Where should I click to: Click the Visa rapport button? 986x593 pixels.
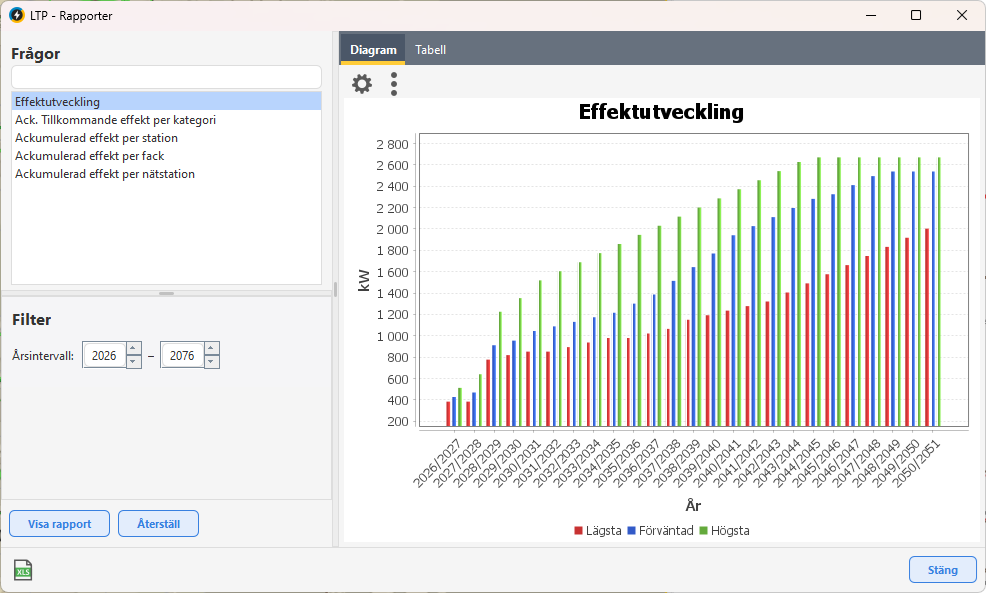pos(59,524)
